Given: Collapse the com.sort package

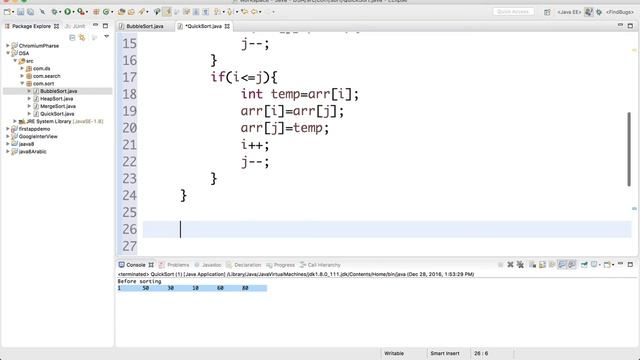Looking at the screenshot, I should pos(22,84).
